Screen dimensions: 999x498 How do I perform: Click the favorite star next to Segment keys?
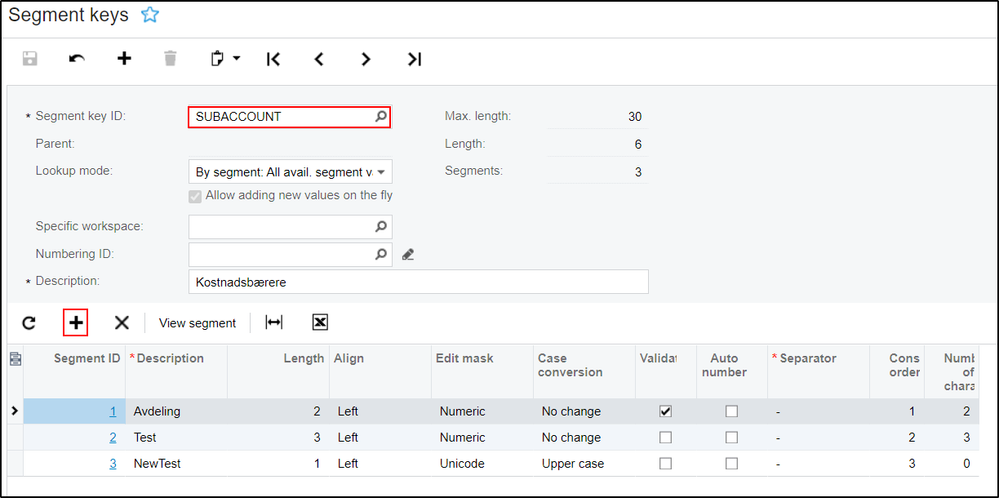(x=150, y=15)
